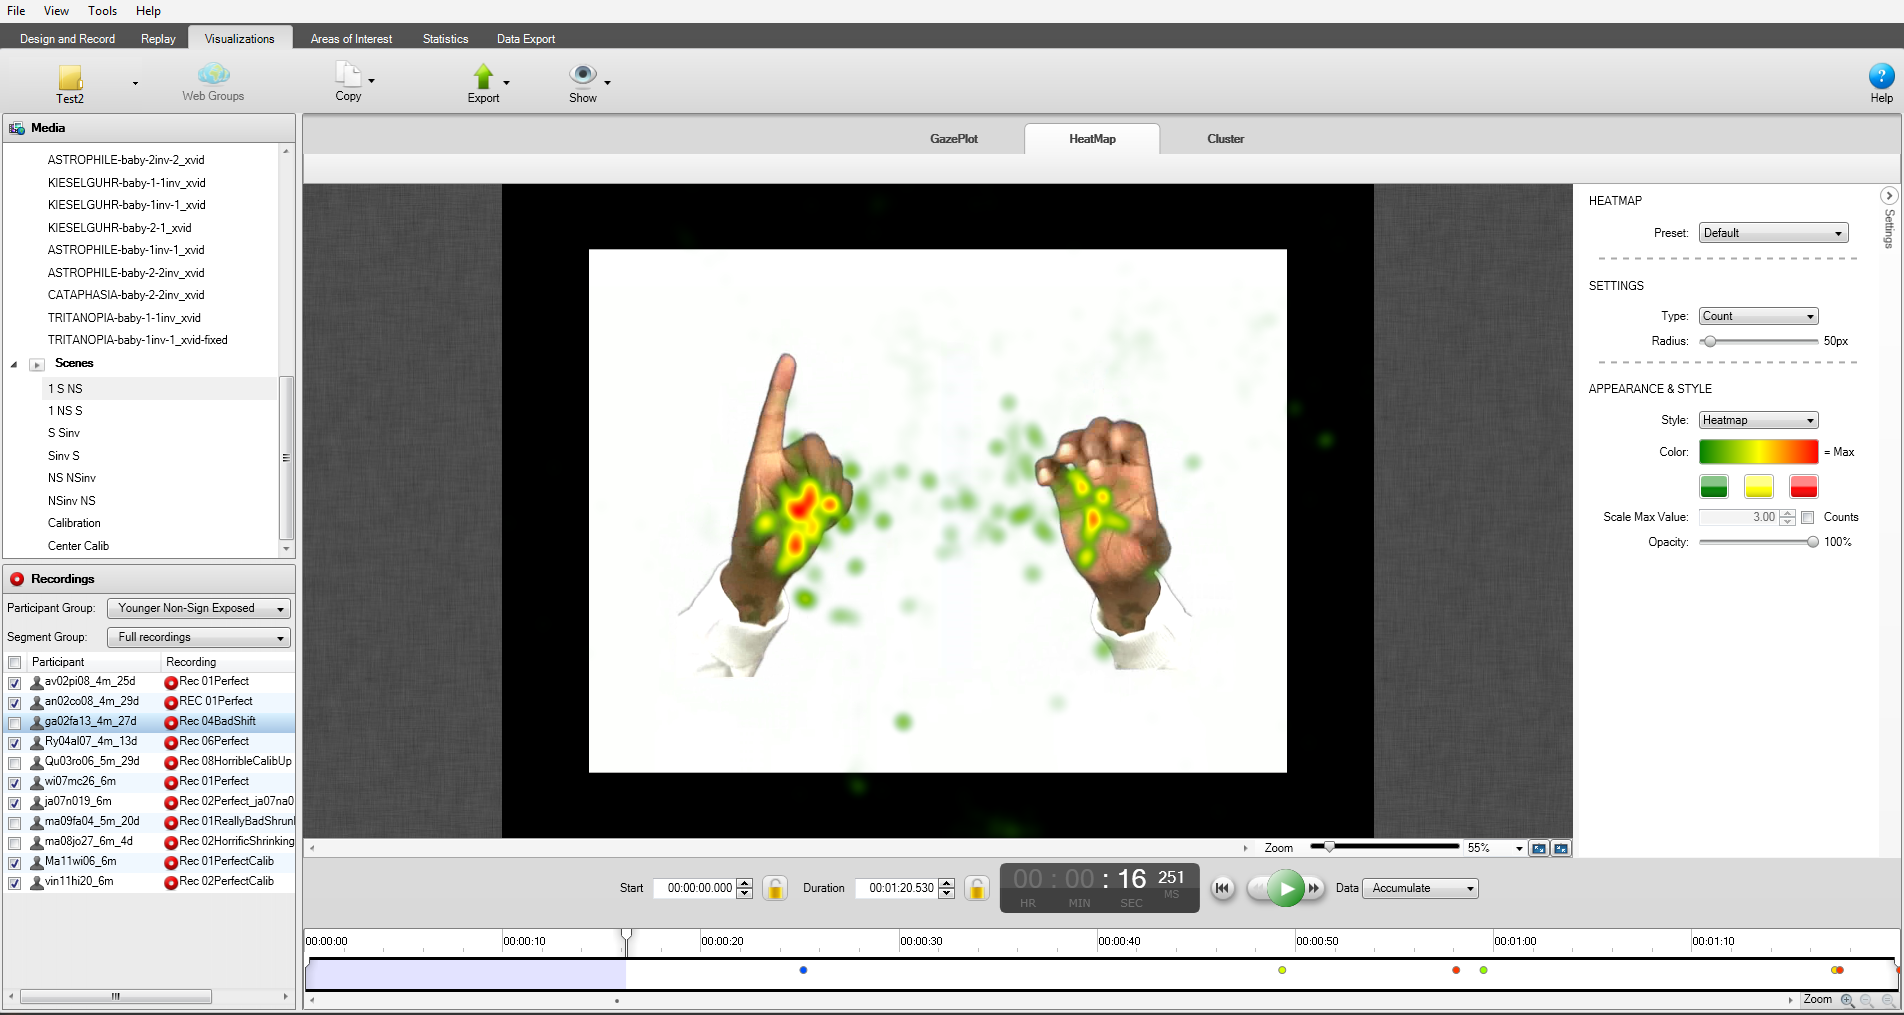
Task: Enable the Counts checkbox
Action: coord(1808,517)
